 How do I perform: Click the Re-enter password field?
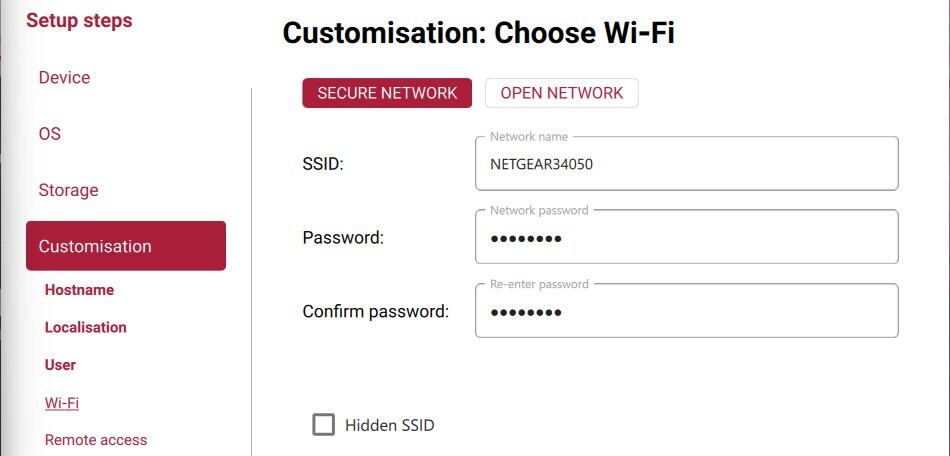point(686,312)
